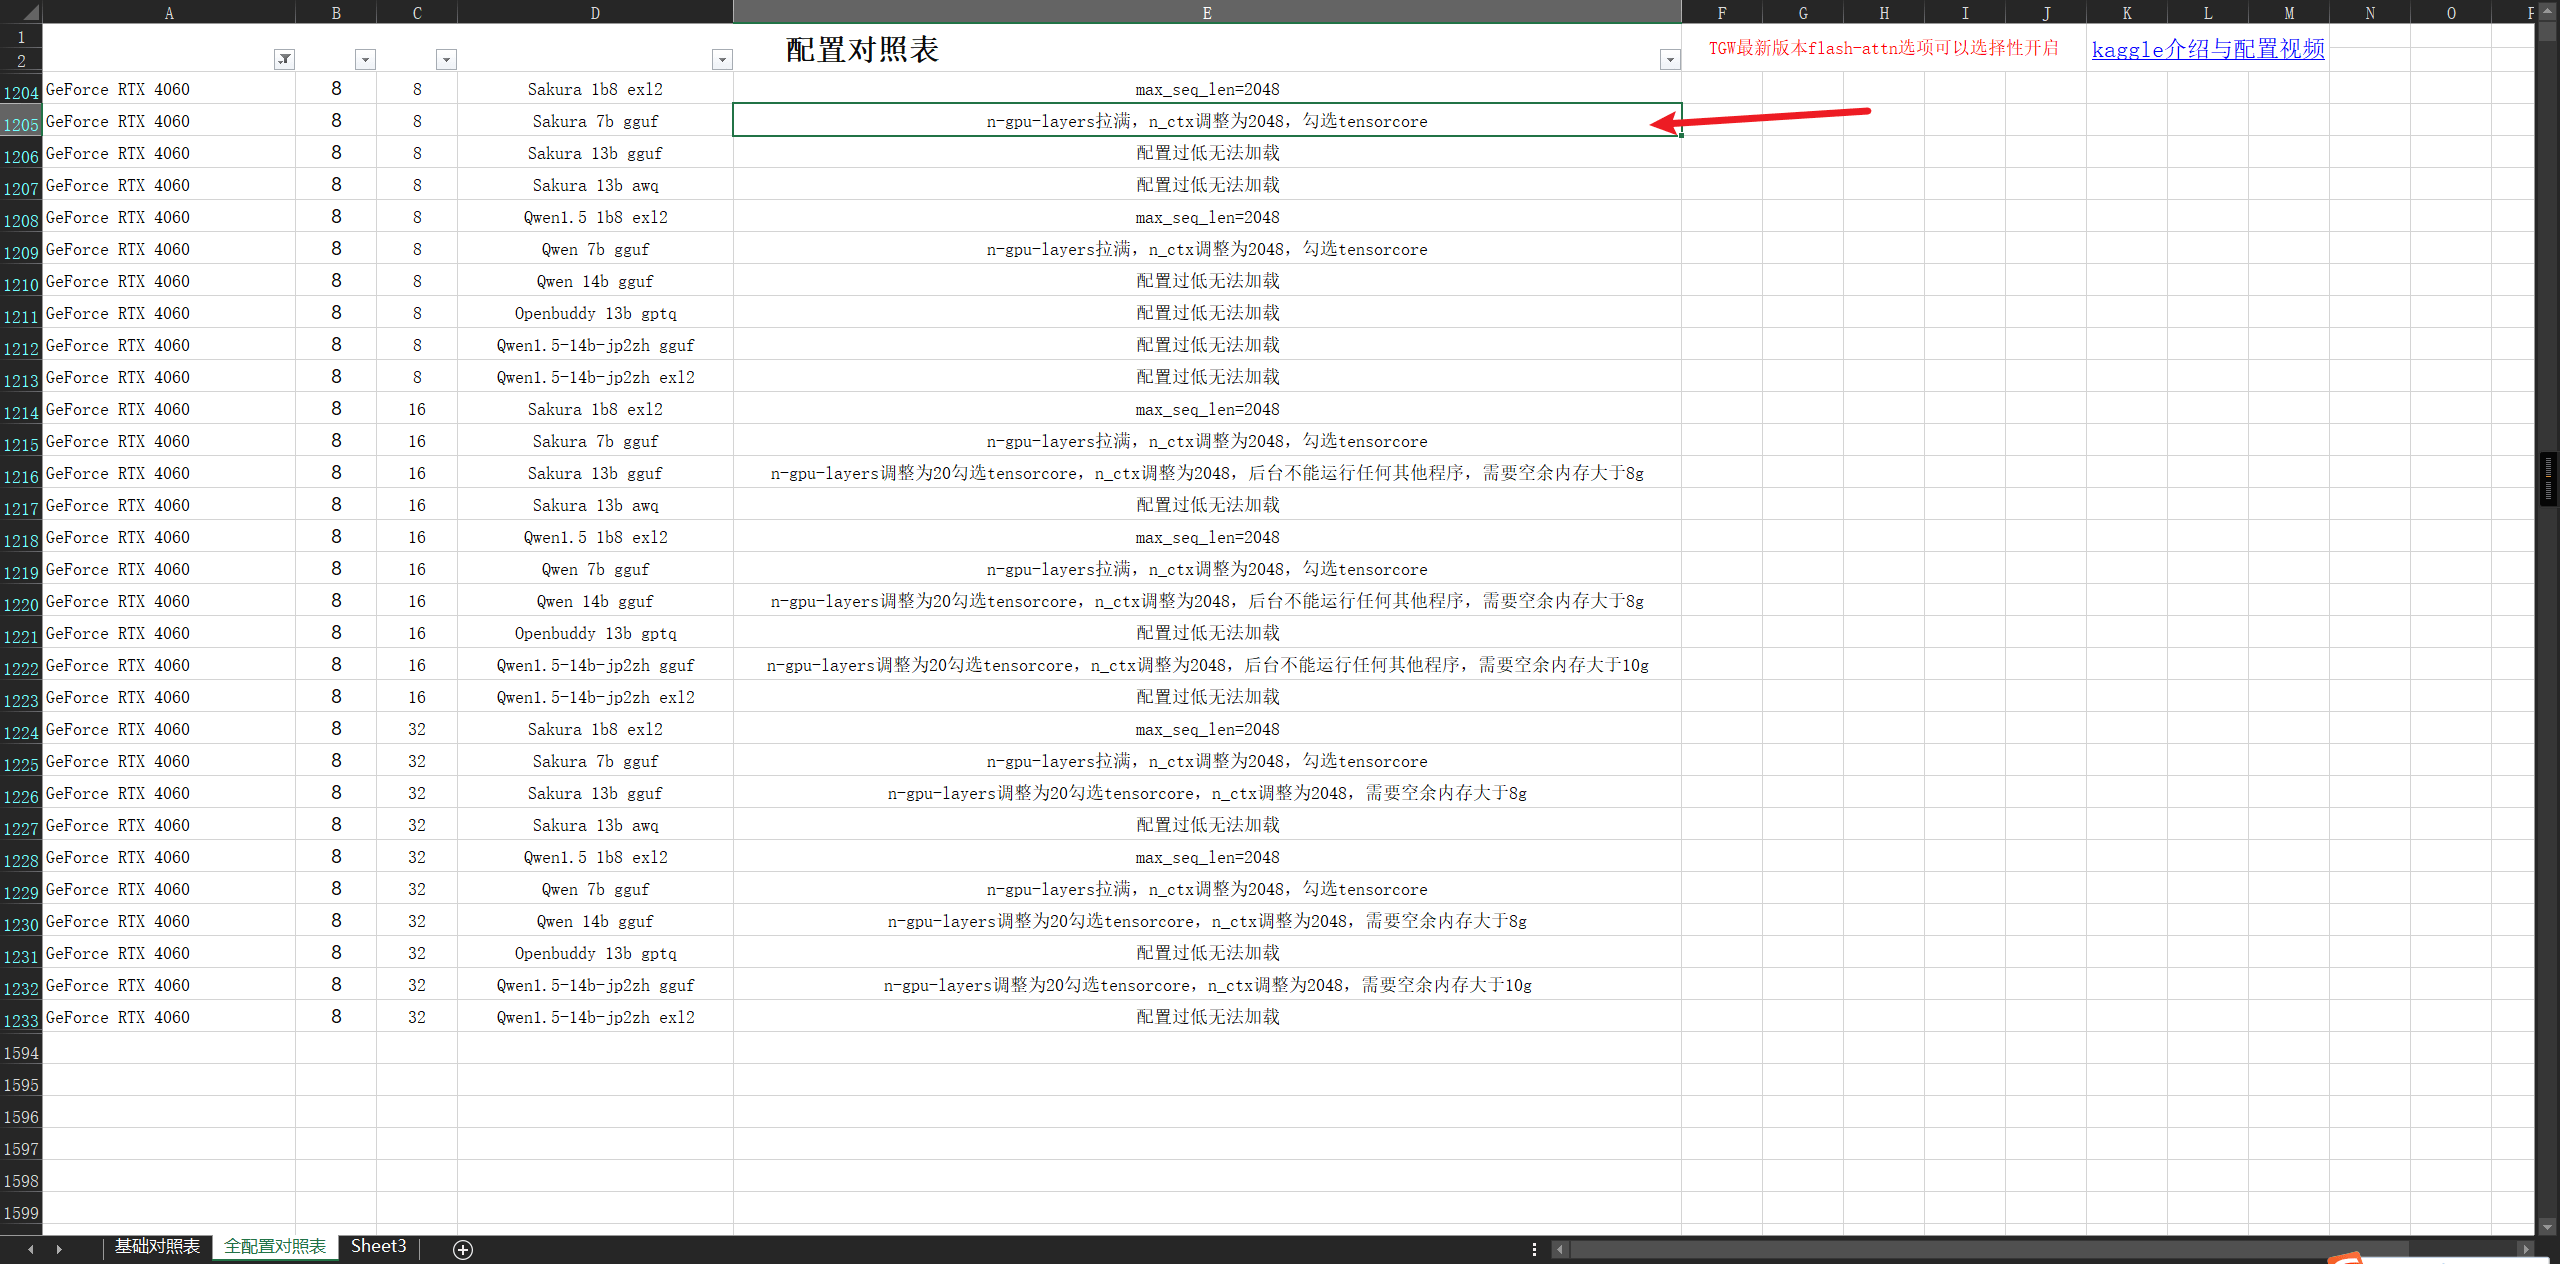Click Qwen1.5-14b-jp2zh exl2 in row 1213

click(595, 377)
